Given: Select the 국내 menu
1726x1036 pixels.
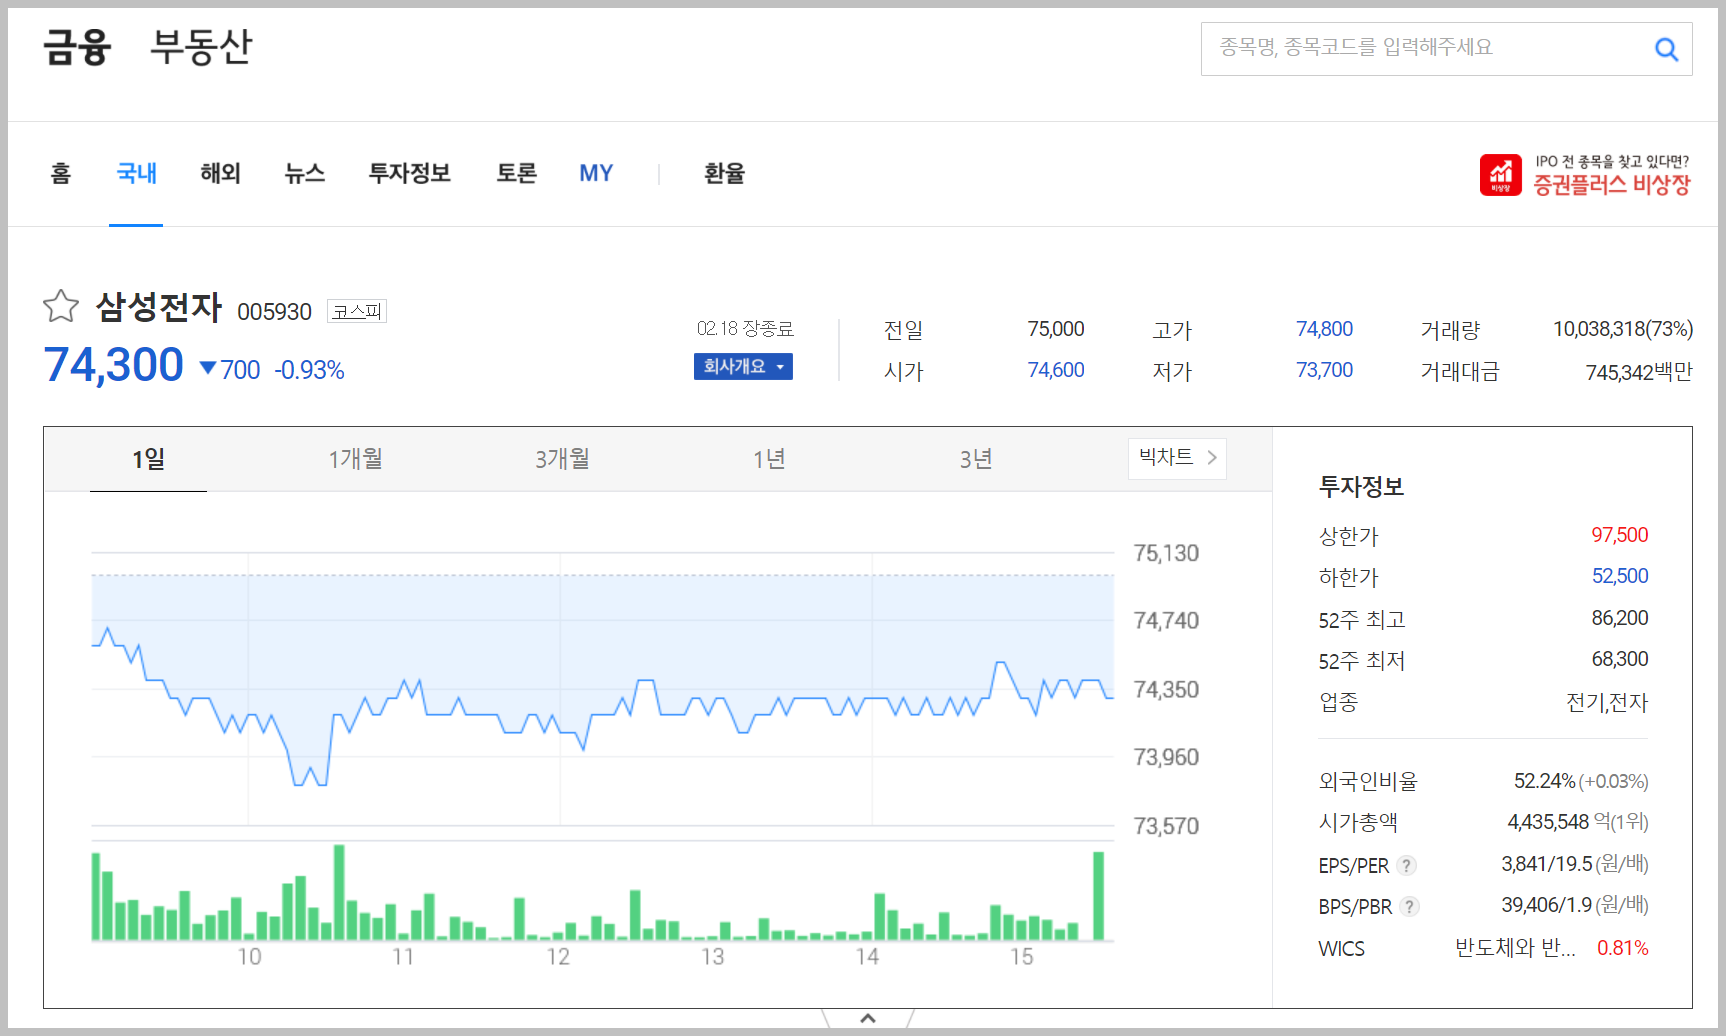Looking at the screenshot, I should pos(136,173).
